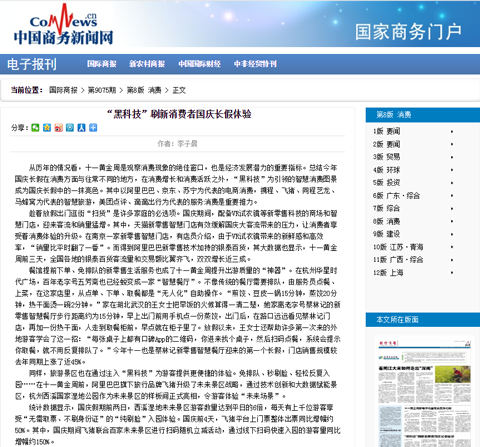The image size is (480, 447).
Task: Share the article via WeChat icon
Action: pos(35,128)
